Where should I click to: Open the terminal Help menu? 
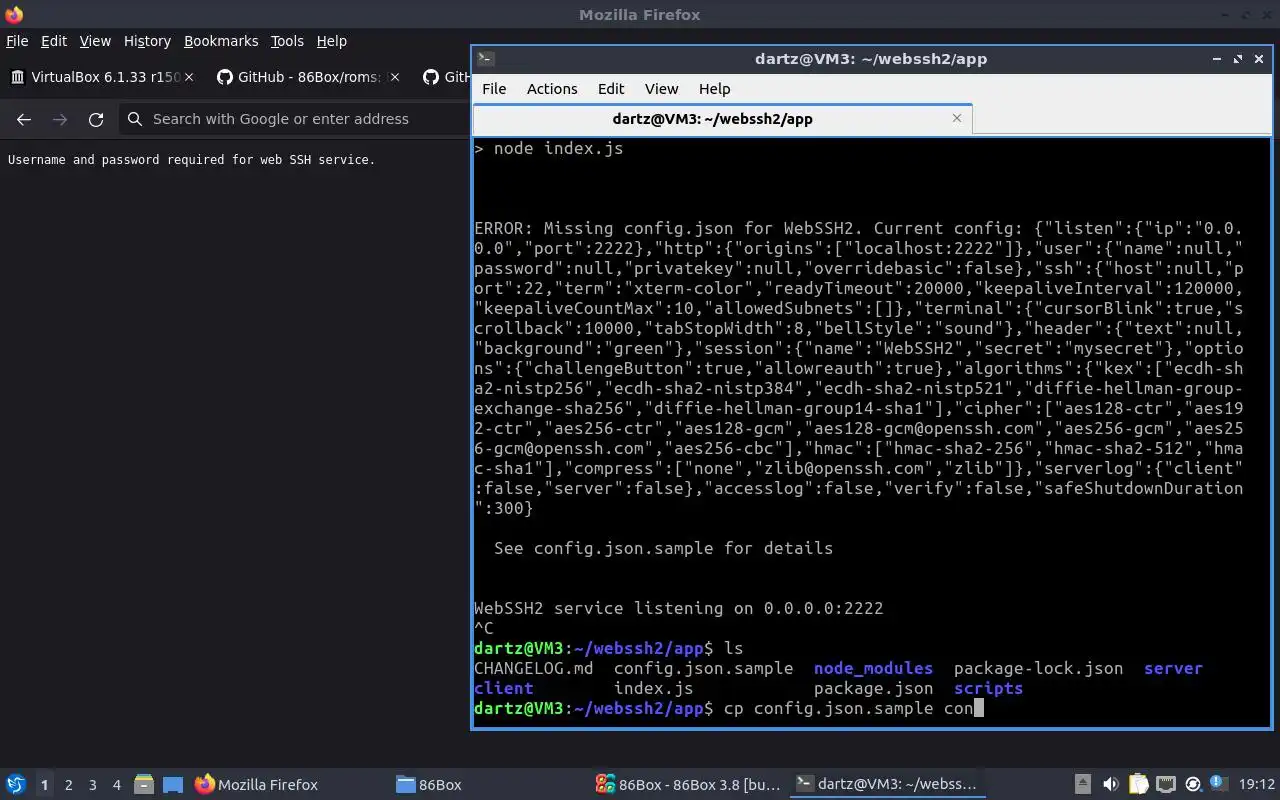pyautogui.click(x=714, y=89)
